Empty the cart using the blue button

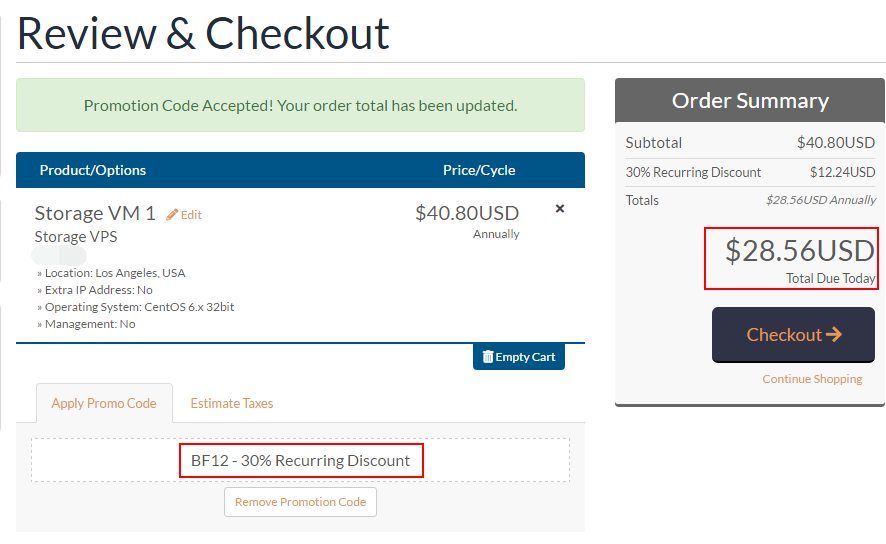click(519, 356)
